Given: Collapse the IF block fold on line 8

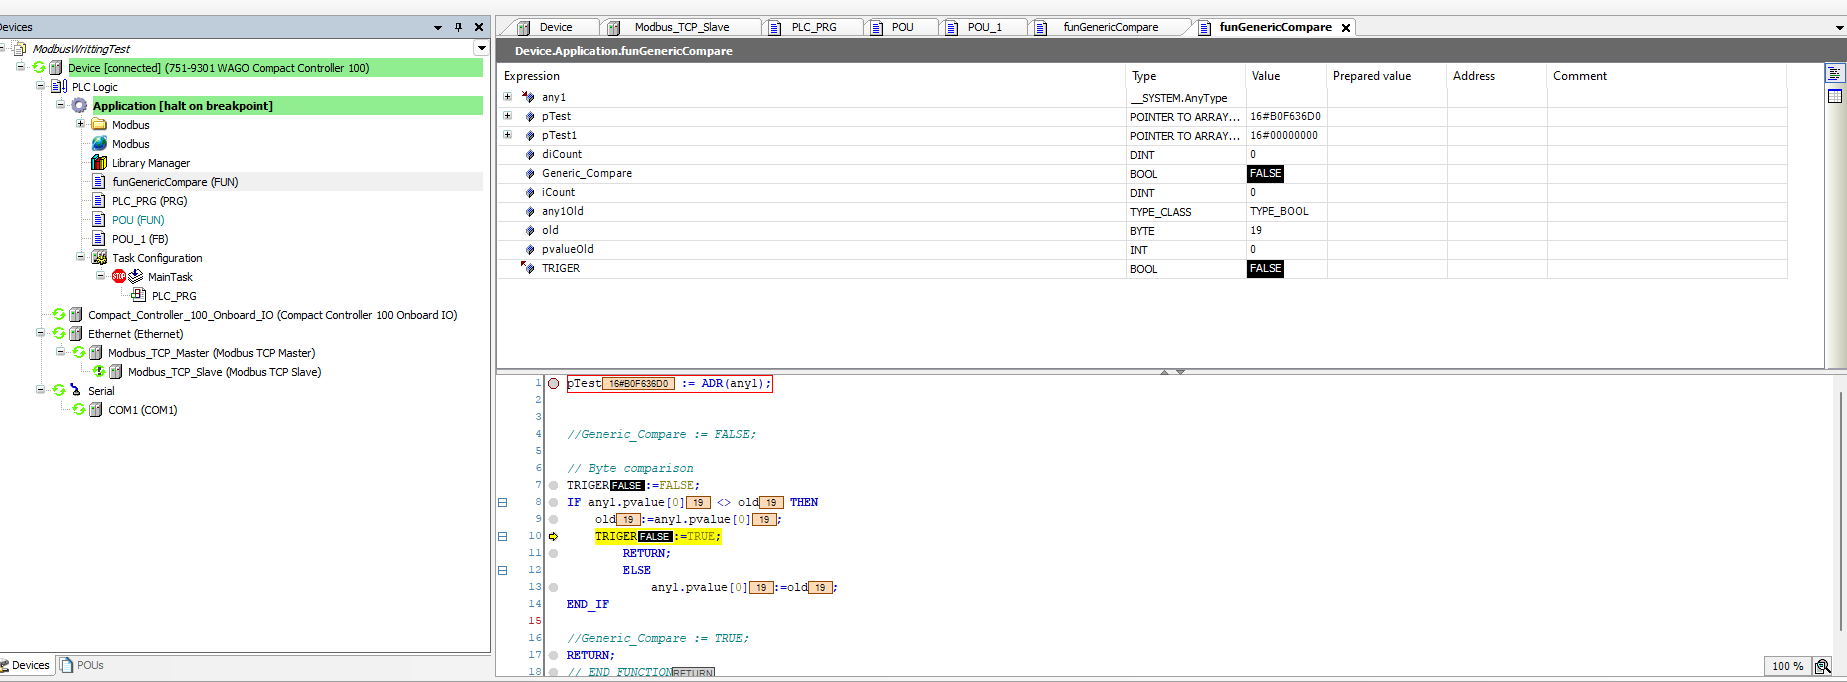Looking at the screenshot, I should (502, 503).
